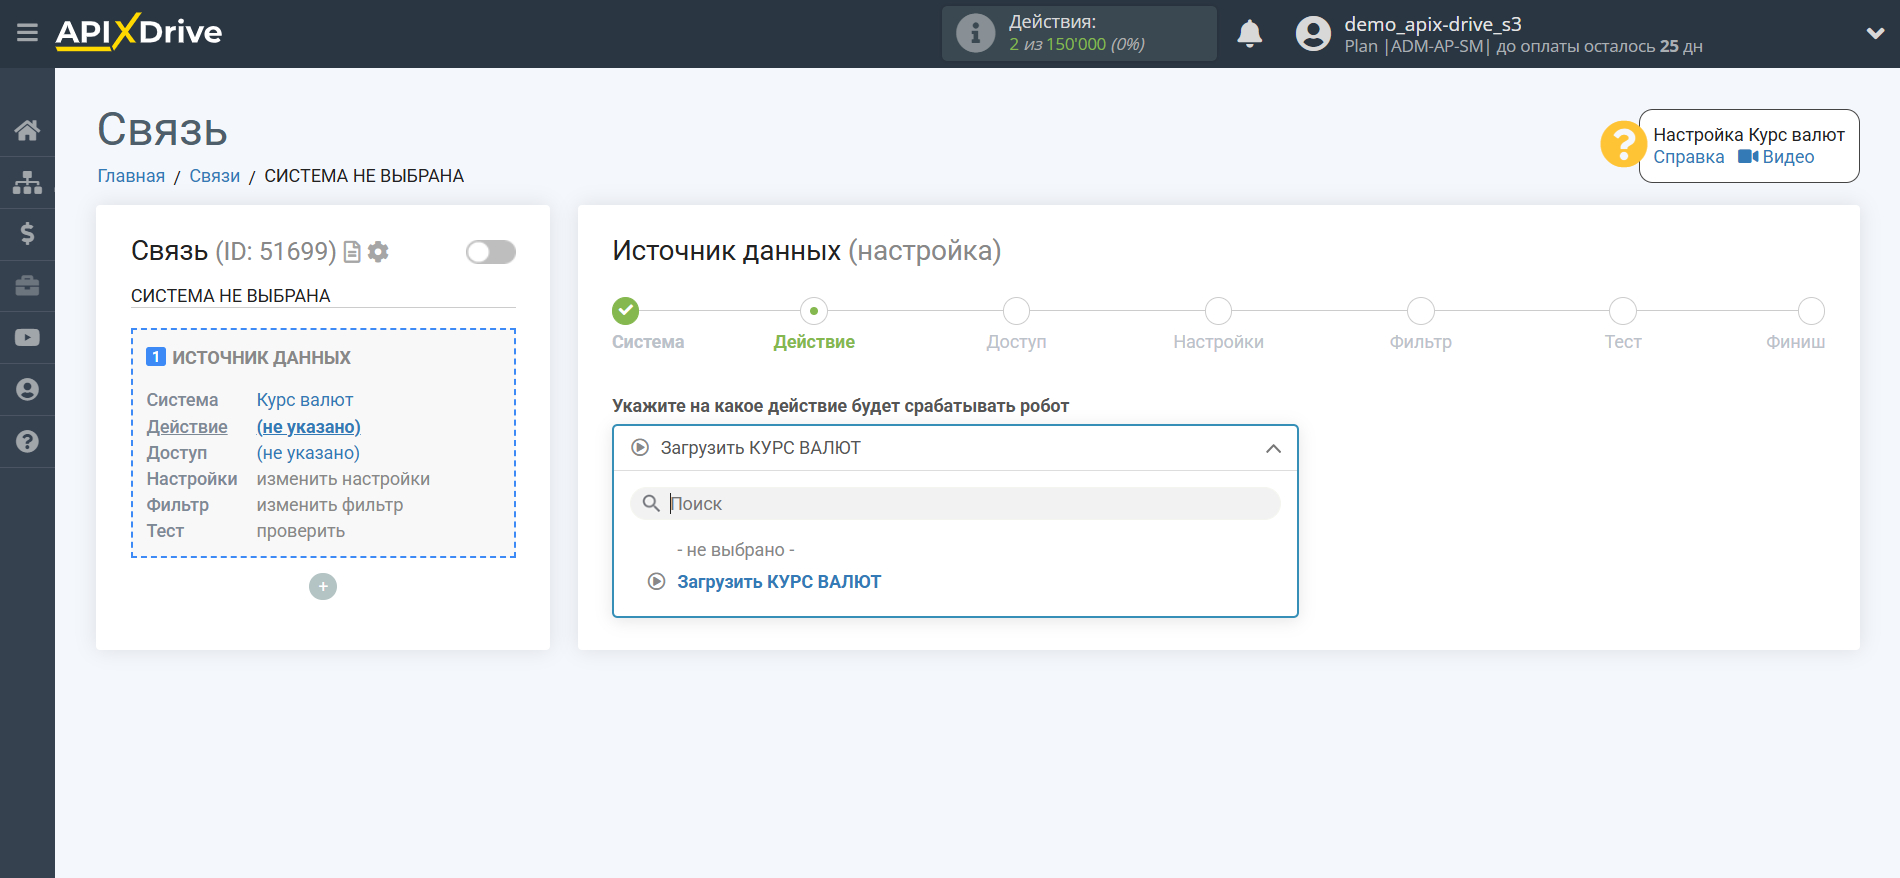This screenshot has width=1900, height=878.
Task: Open the help question sidebar icon
Action: coord(27,442)
